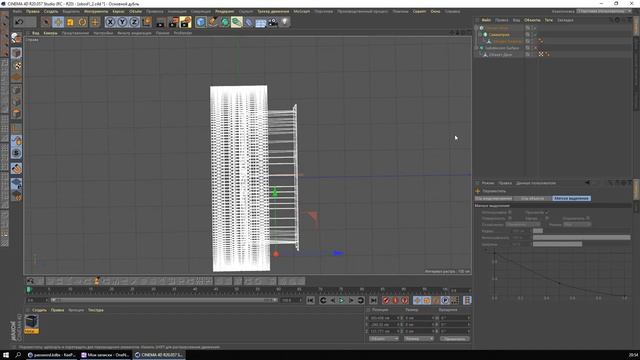
Task: Select the Subdivision Surface object
Action: (502, 48)
